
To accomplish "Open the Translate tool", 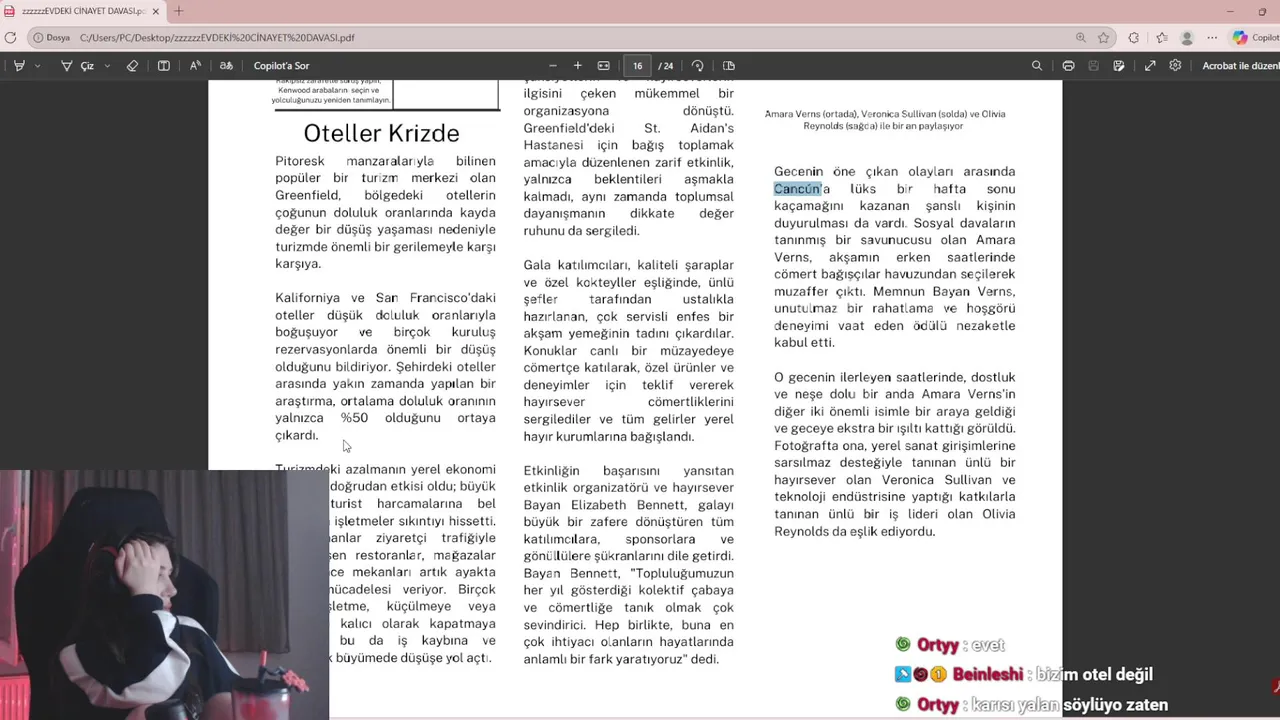I will click(x=226, y=66).
